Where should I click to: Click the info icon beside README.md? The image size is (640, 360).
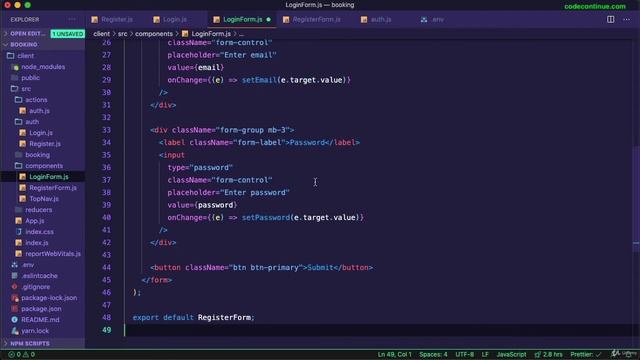[15, 320]
